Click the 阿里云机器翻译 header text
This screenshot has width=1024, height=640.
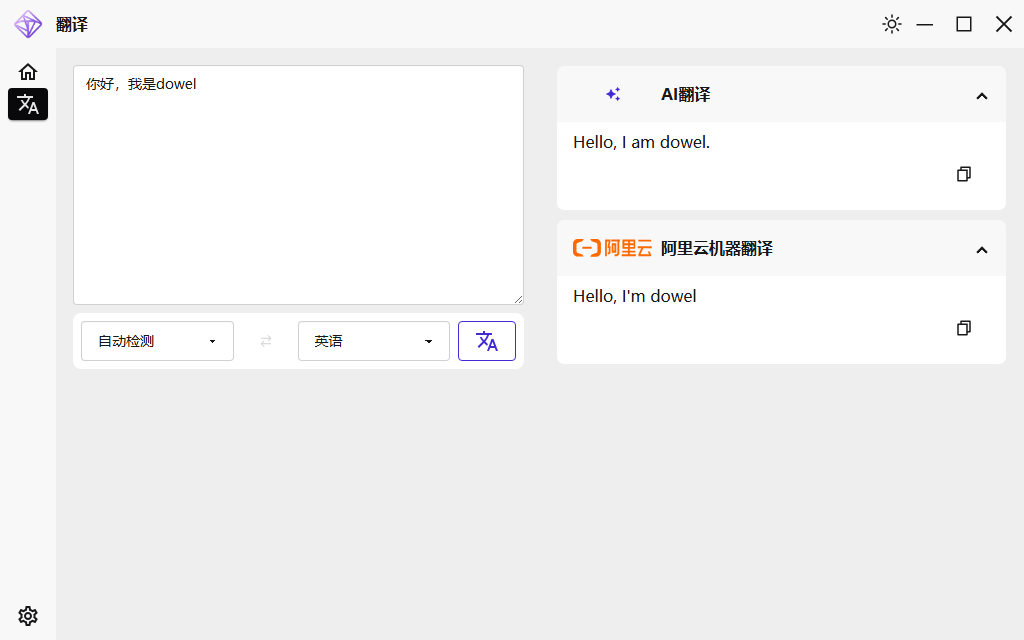click(716, 248)
